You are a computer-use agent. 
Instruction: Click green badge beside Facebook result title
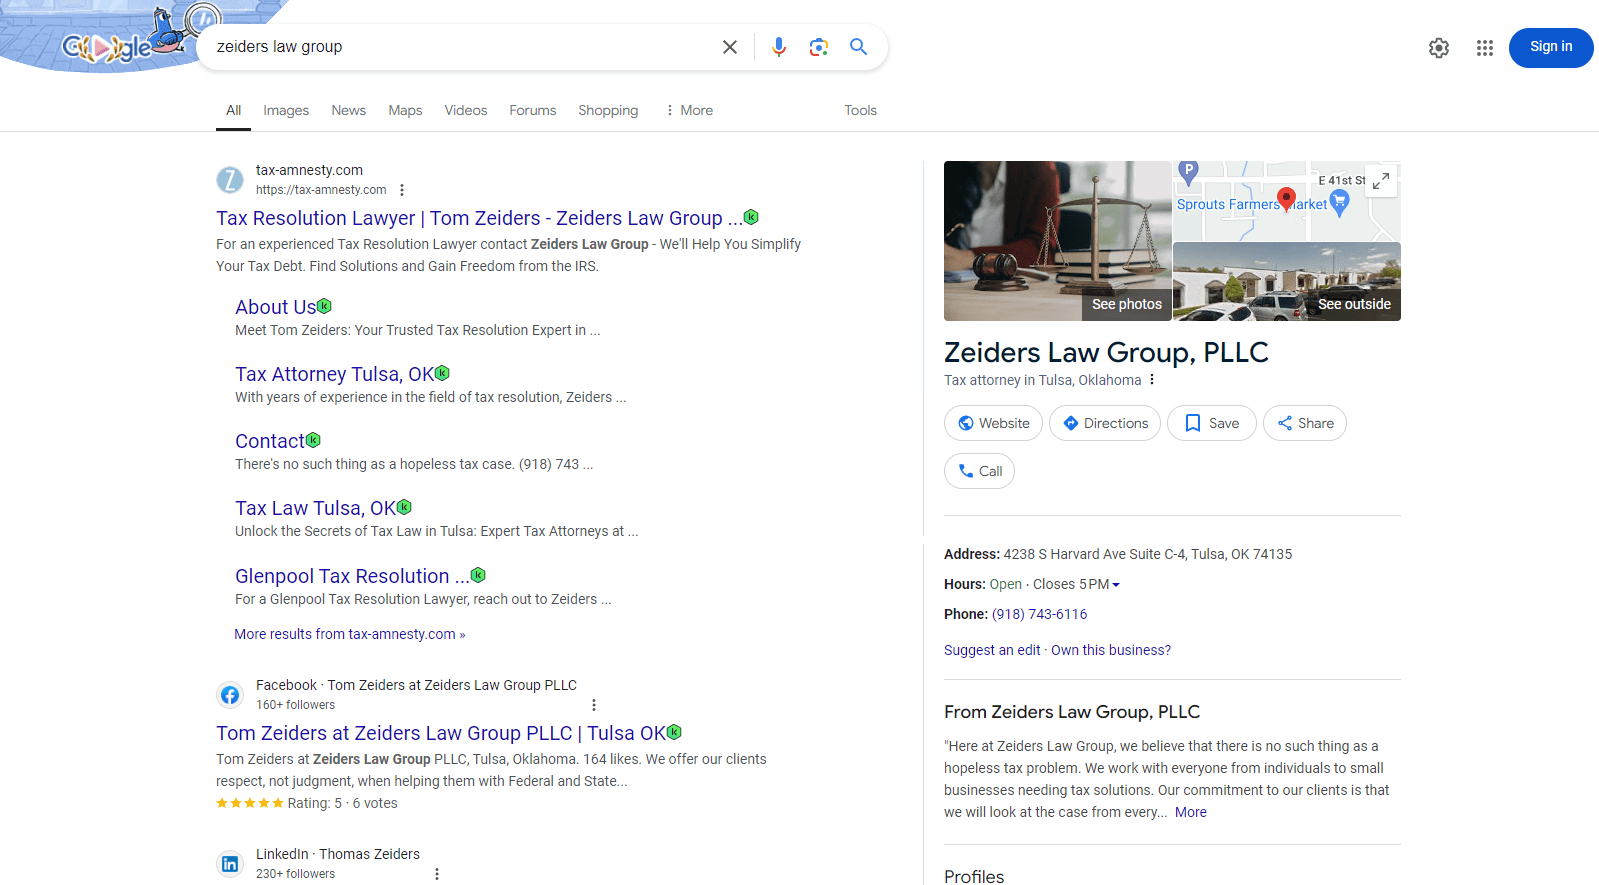[674, 732]
